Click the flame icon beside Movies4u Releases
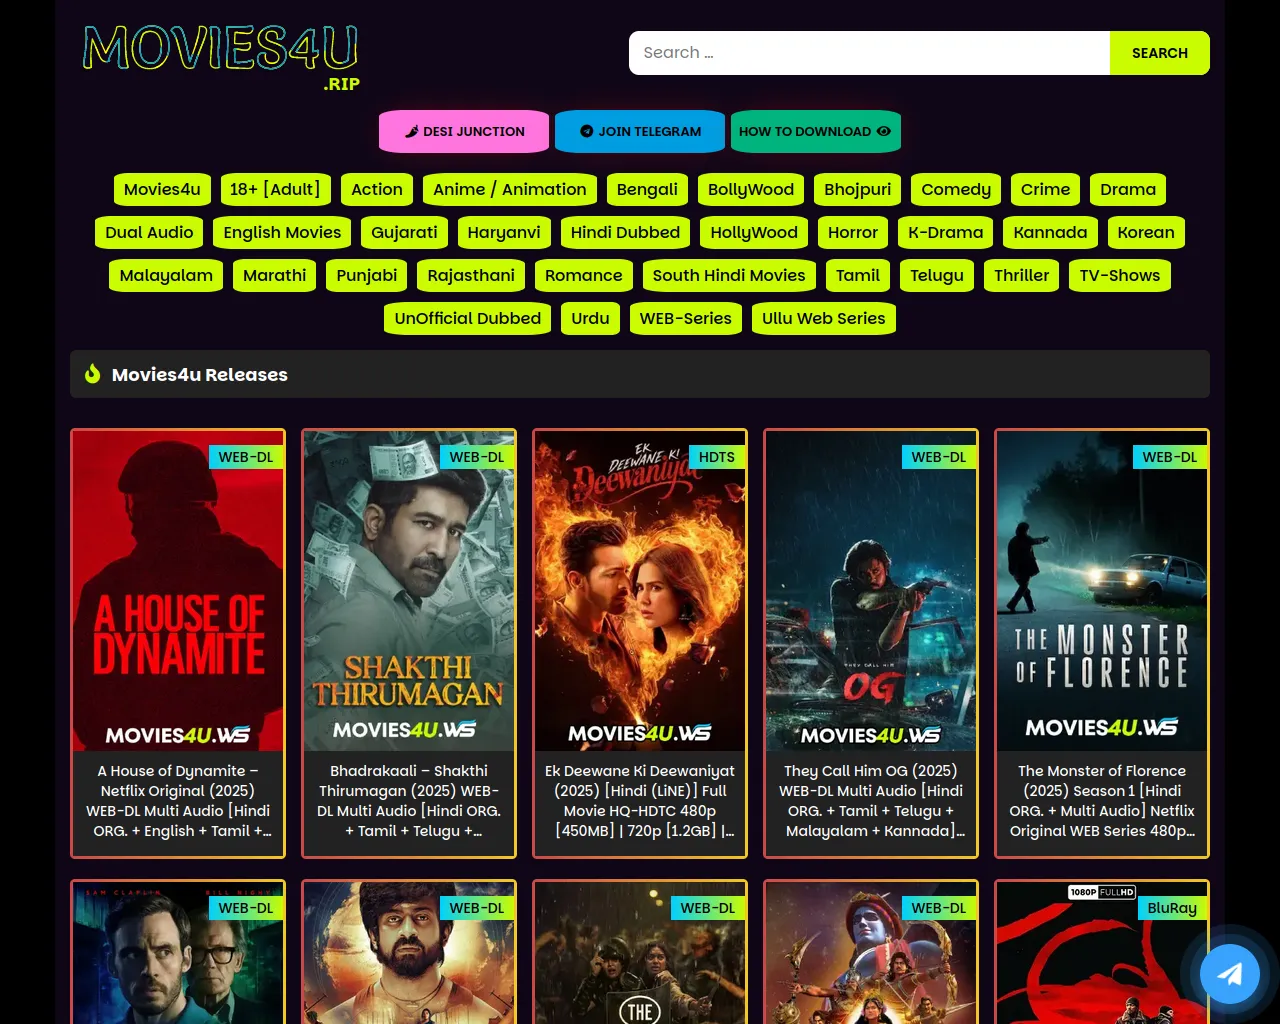 (93, 374)
